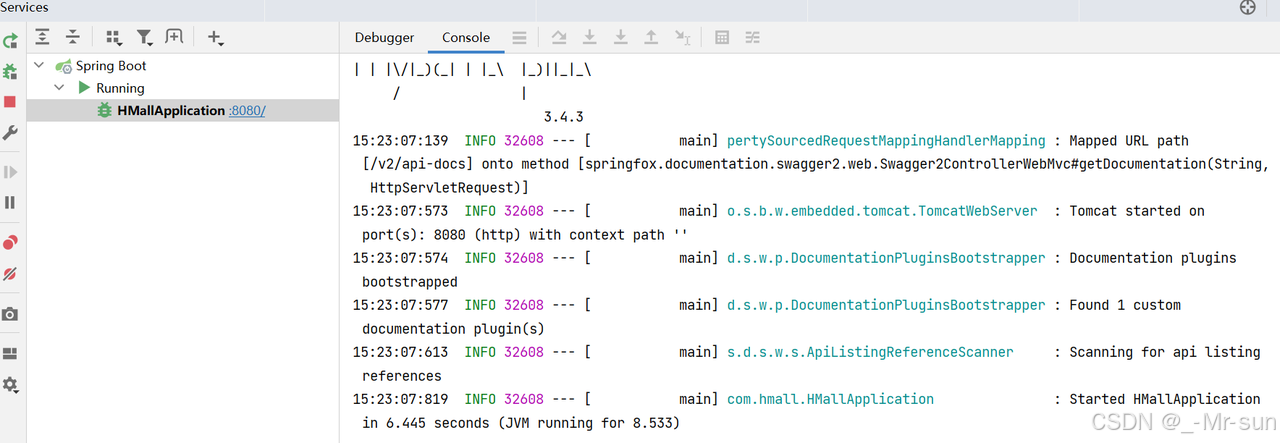Click the Step Into debugger icon
Image resolution: width=1280 pixels, height=443 pixels.
click(590, 37)
